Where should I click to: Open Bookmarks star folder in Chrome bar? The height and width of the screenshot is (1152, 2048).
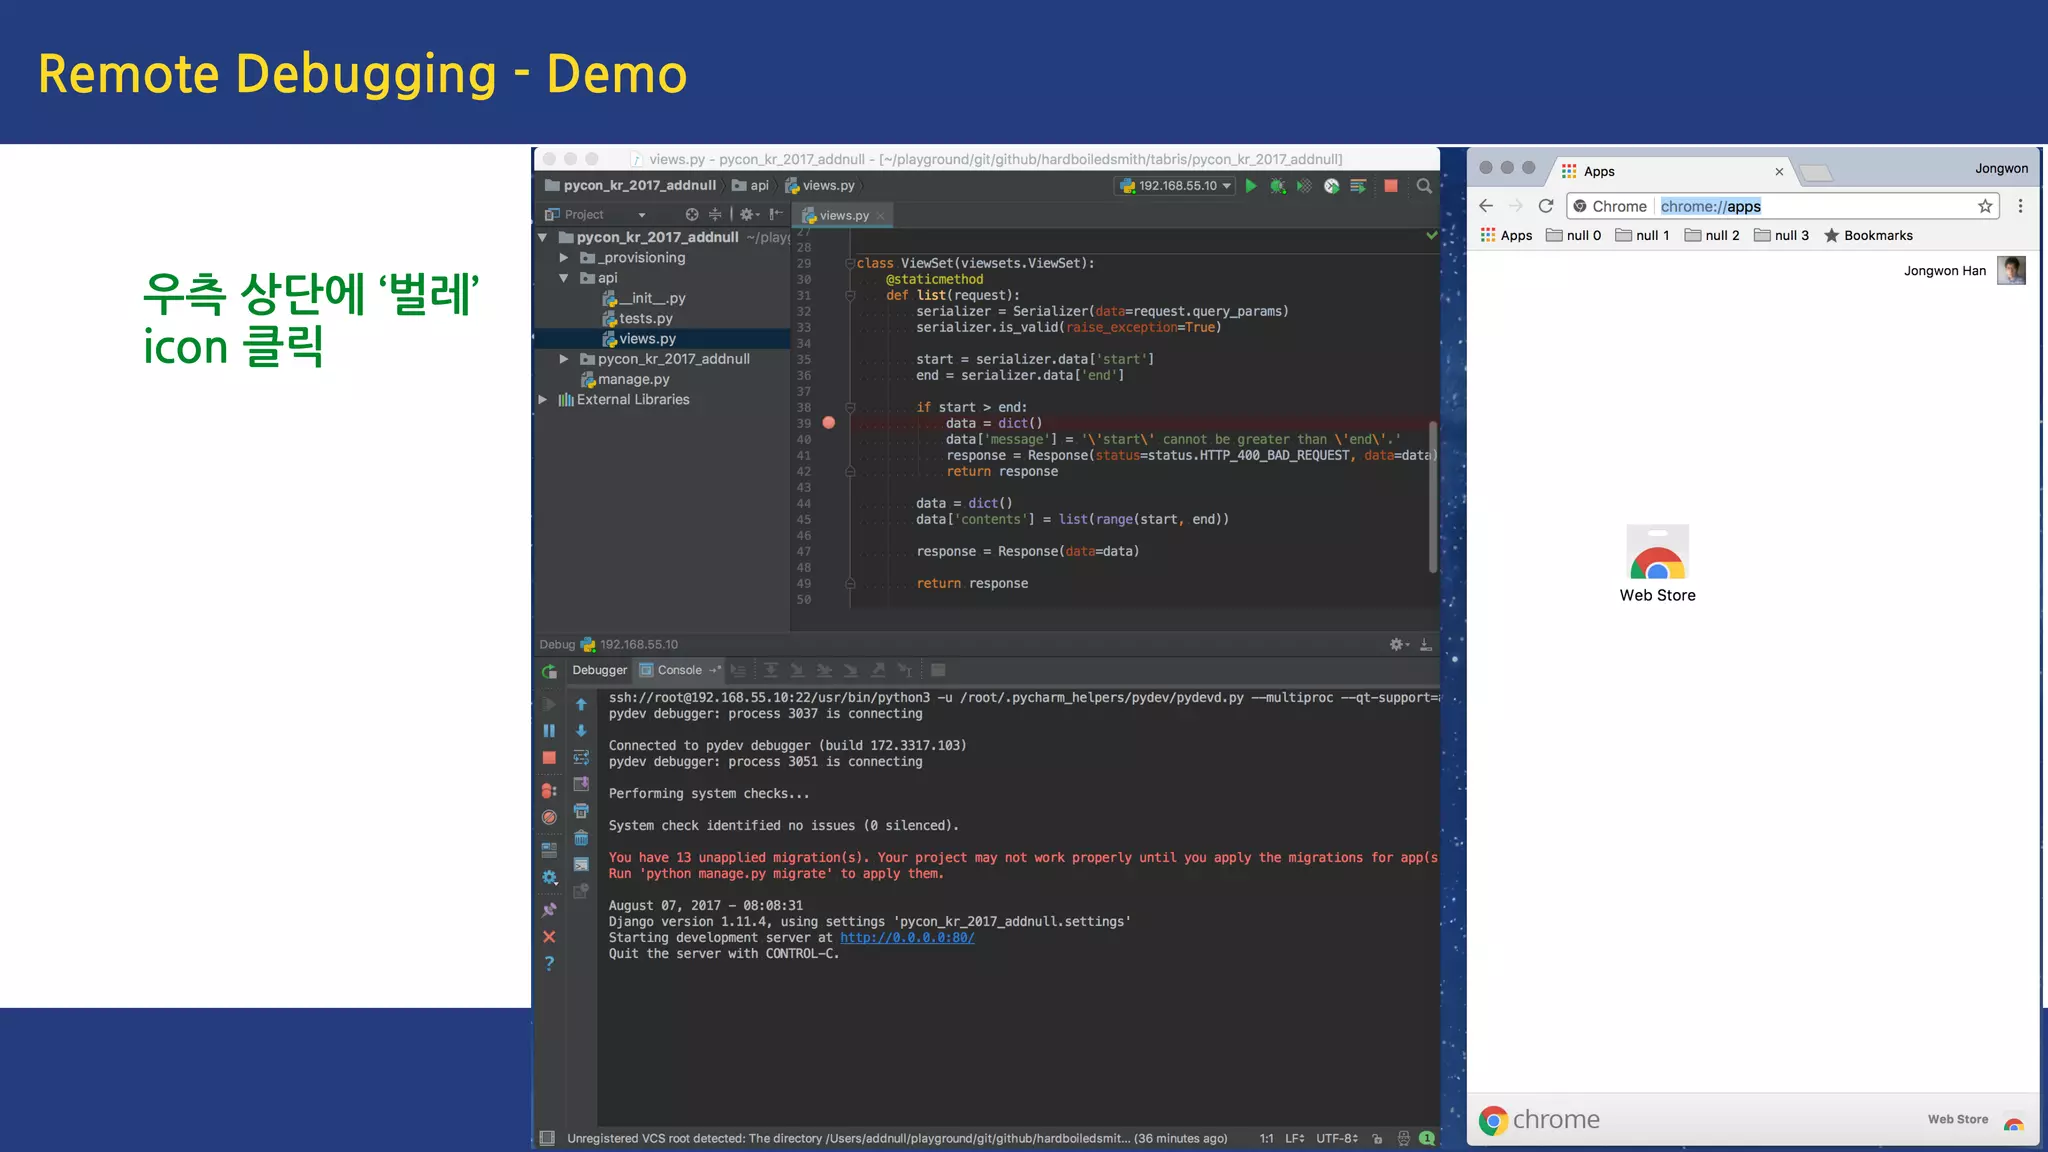click(x=1868, y=236)
